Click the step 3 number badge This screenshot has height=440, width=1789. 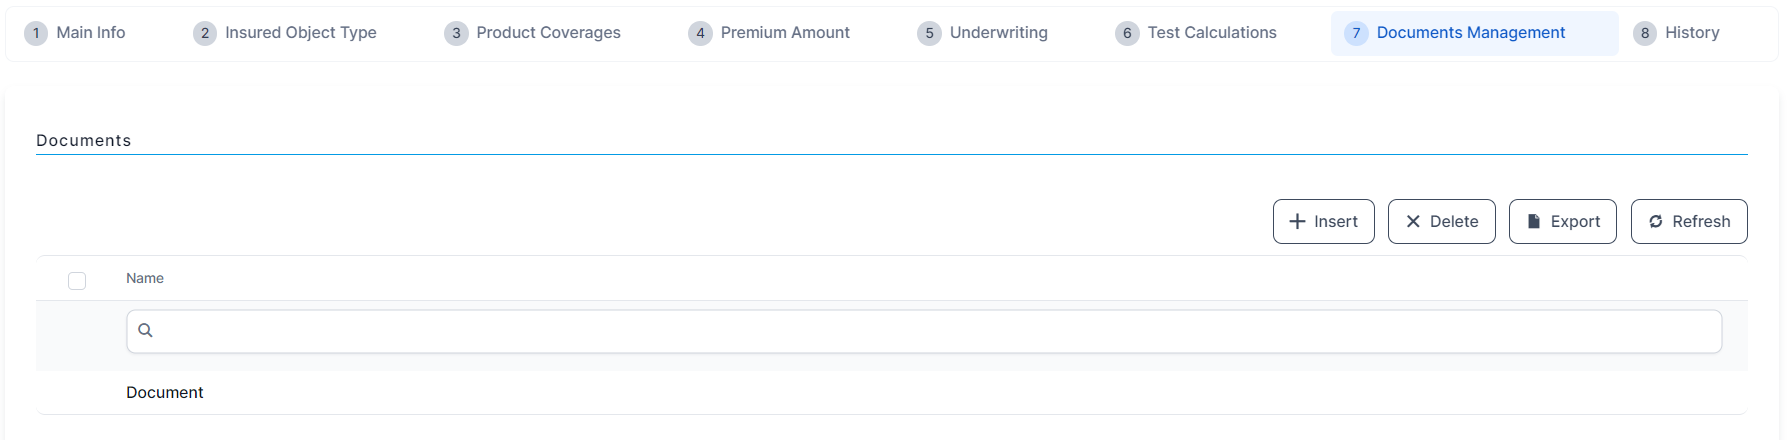coord(456,34)
